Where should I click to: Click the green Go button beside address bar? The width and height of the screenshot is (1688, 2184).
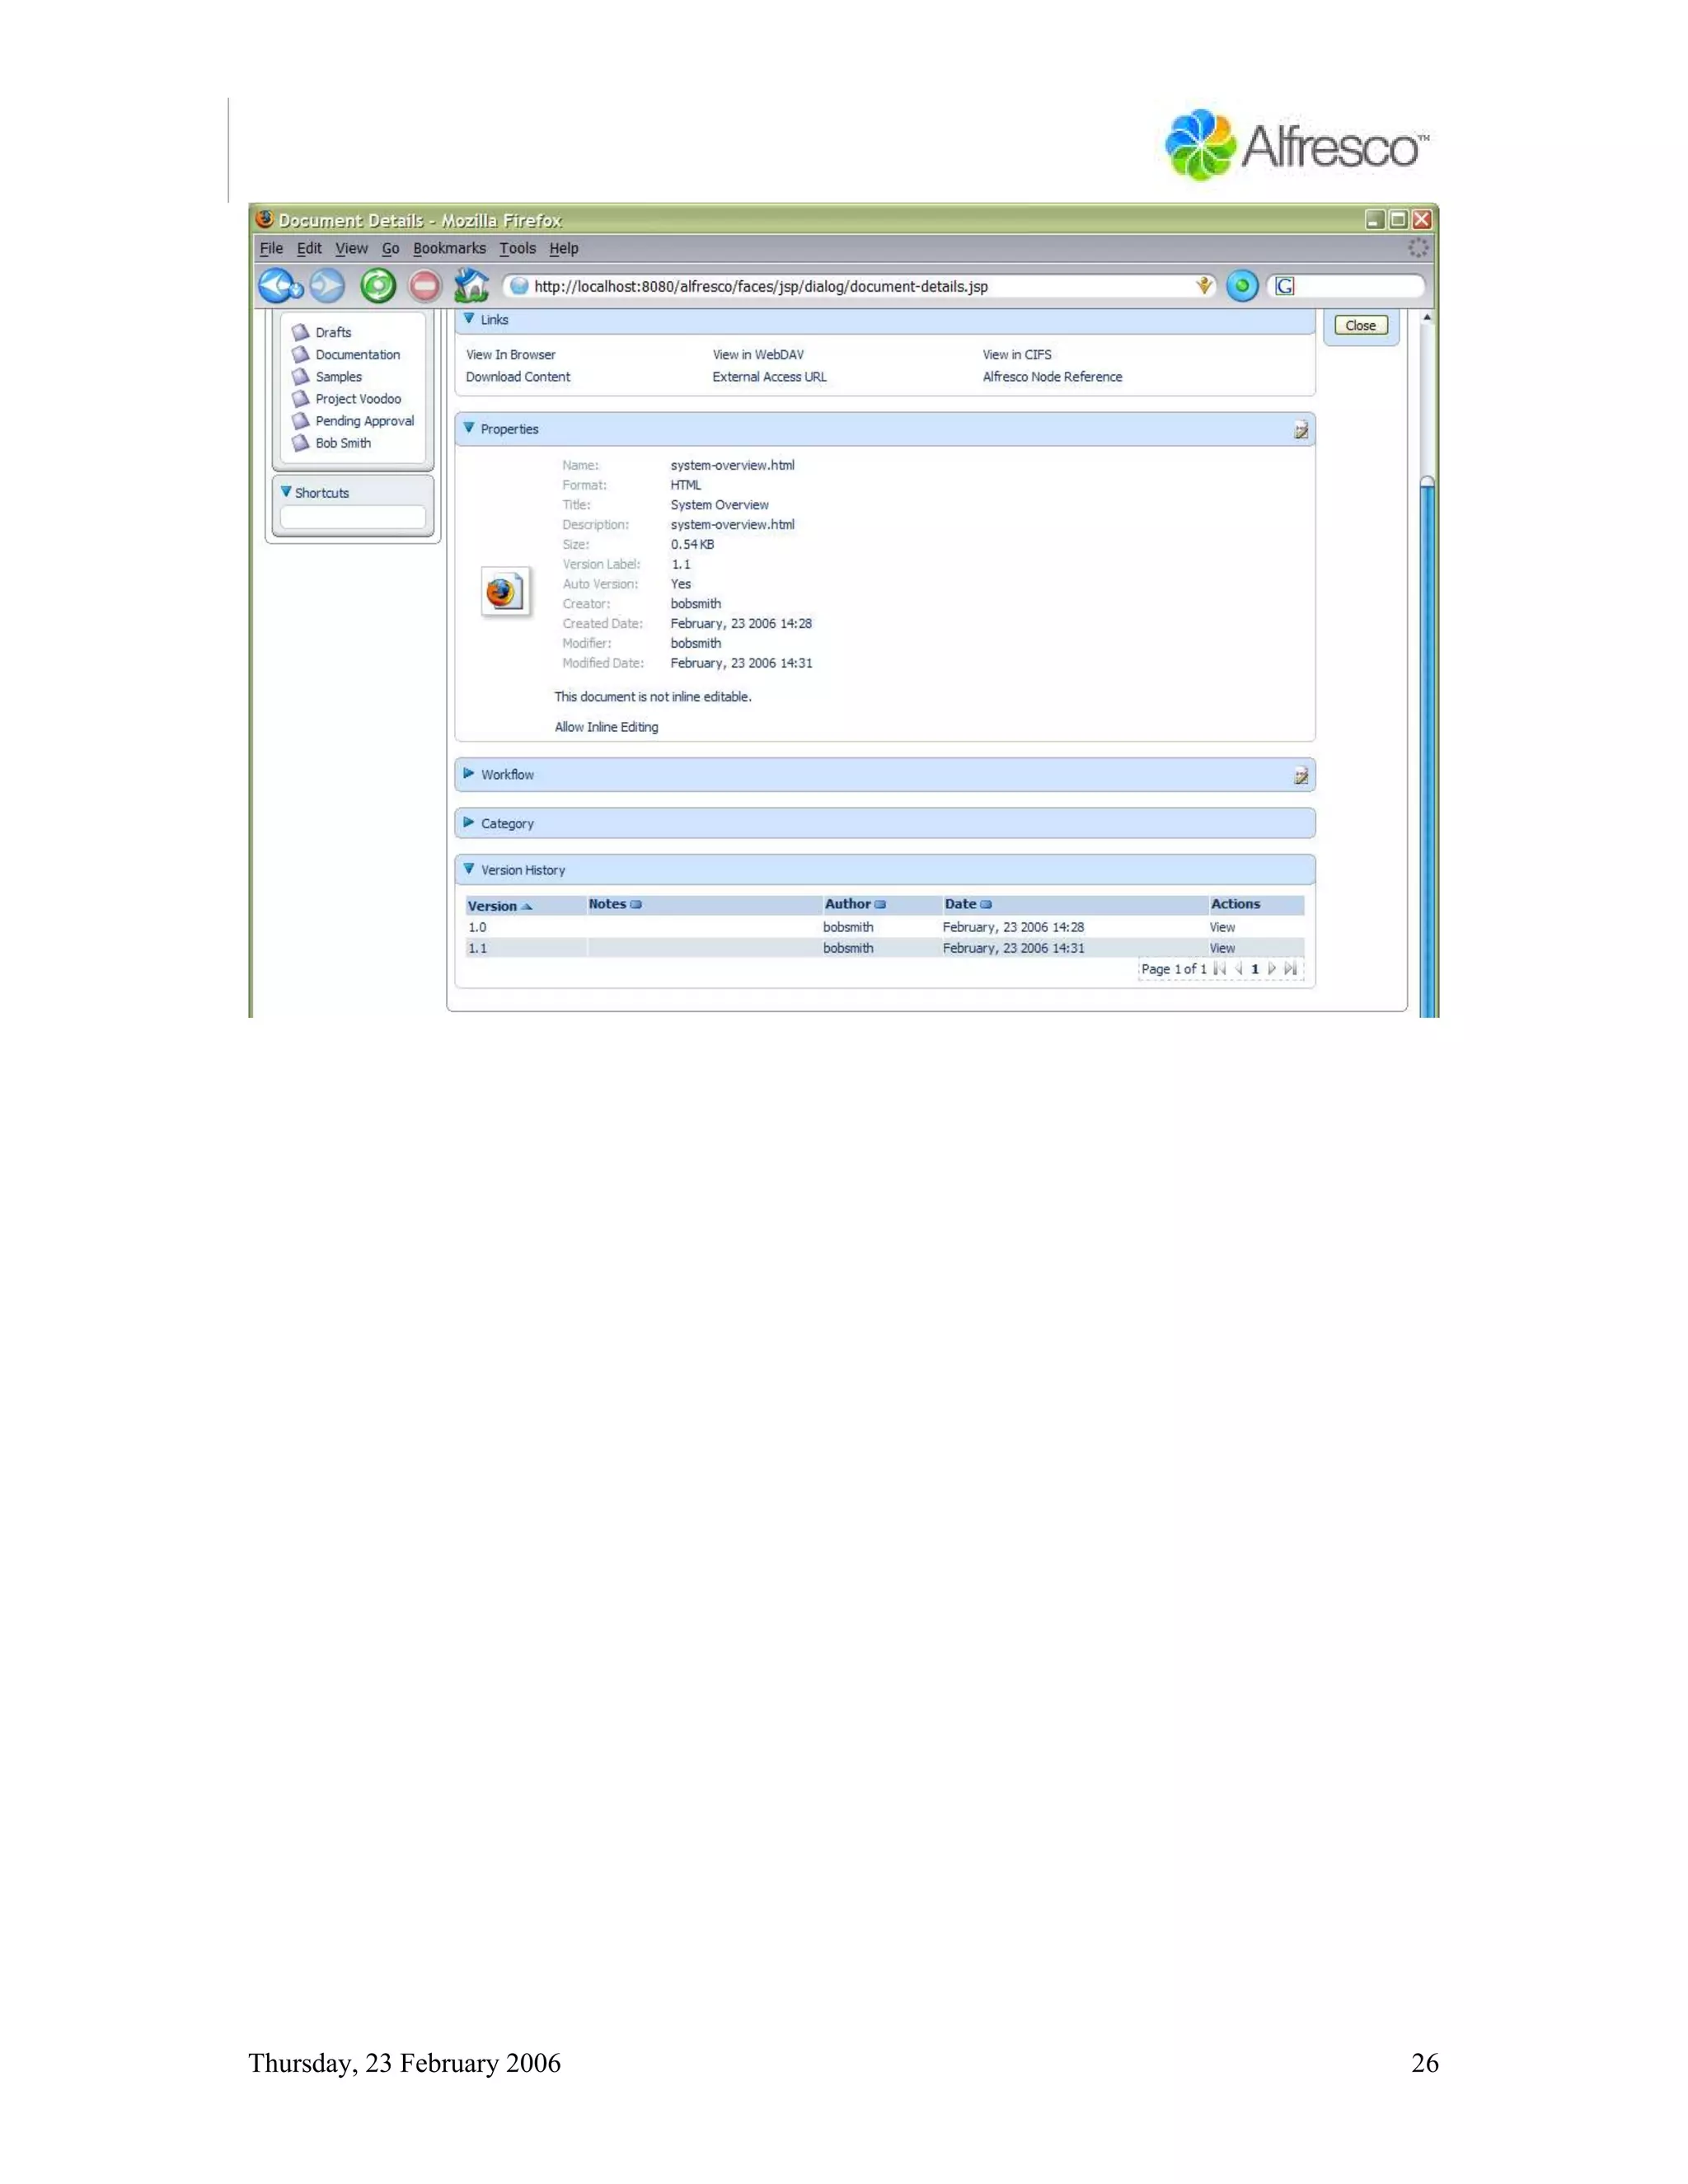coord(1241,287)
